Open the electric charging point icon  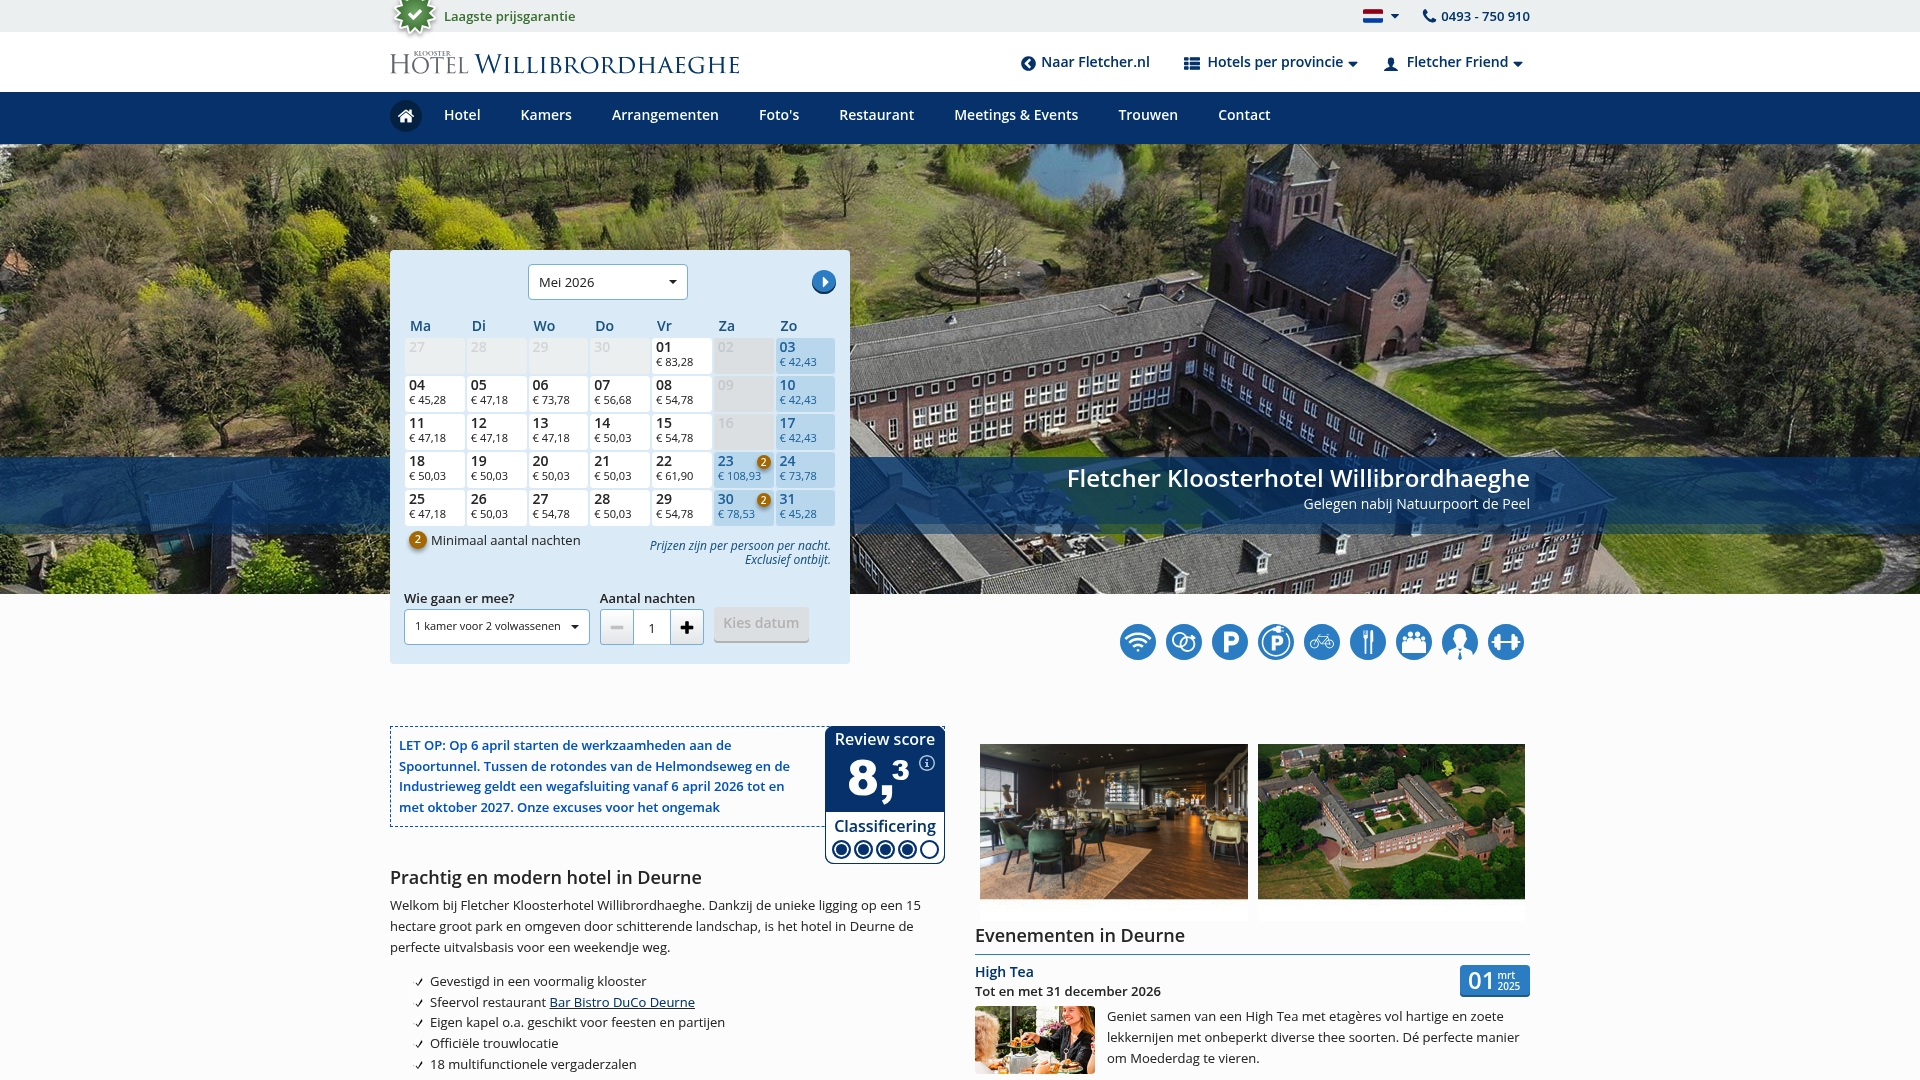click(1275, 642)
